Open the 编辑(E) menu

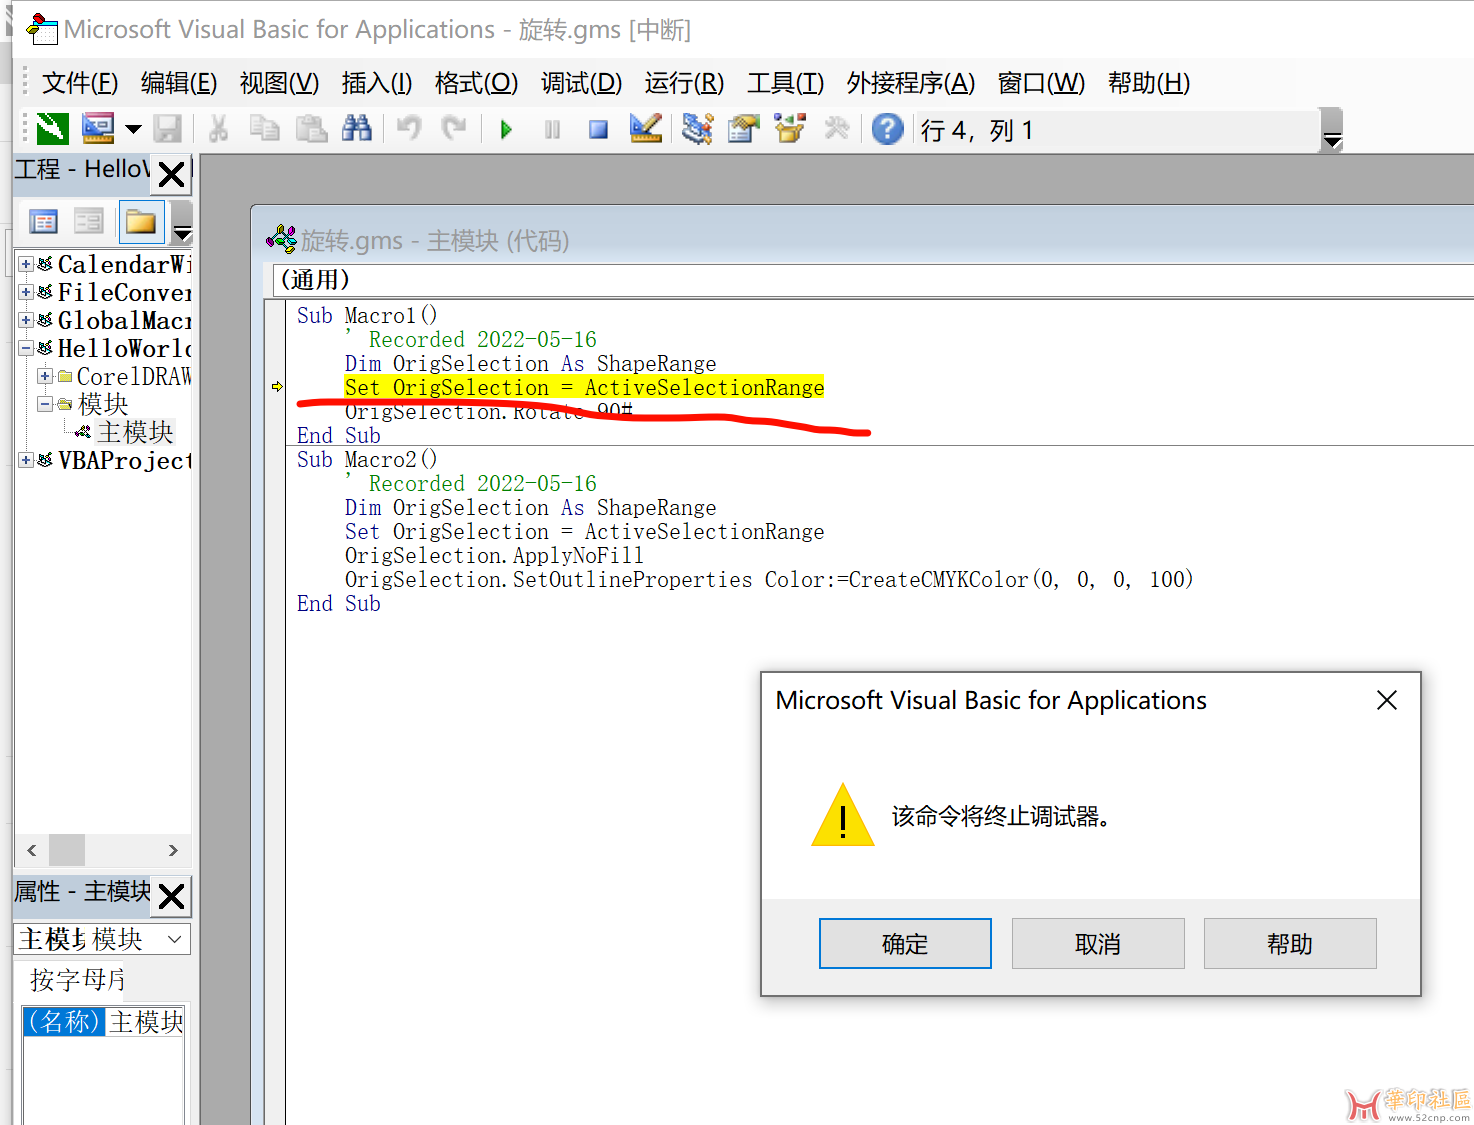(x=179, y=83)
